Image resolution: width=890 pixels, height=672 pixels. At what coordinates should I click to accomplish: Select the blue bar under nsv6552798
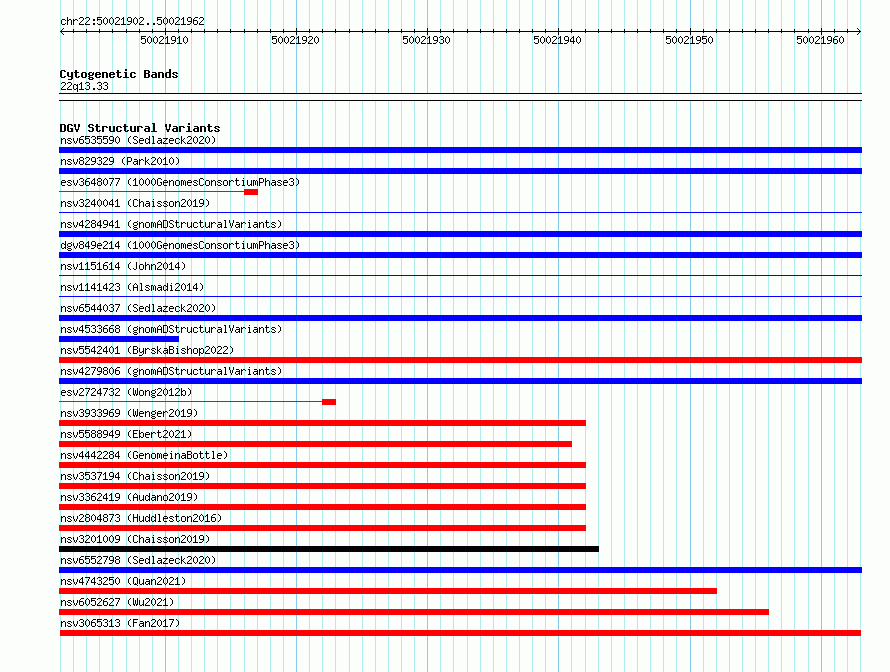(x=460, y=570)
